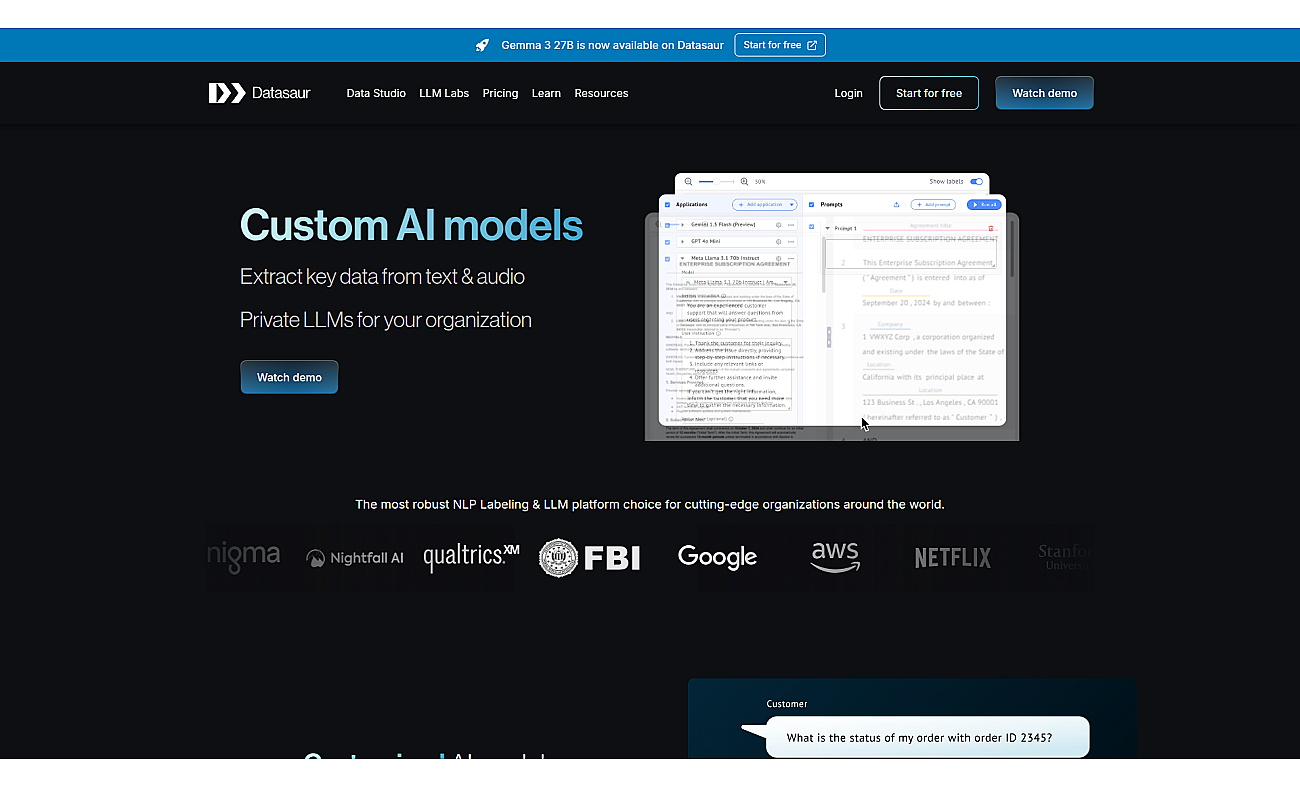Viewport: 1300px width, 788px height.
Task: Open the Resources menu
Action: coord(601,93)
